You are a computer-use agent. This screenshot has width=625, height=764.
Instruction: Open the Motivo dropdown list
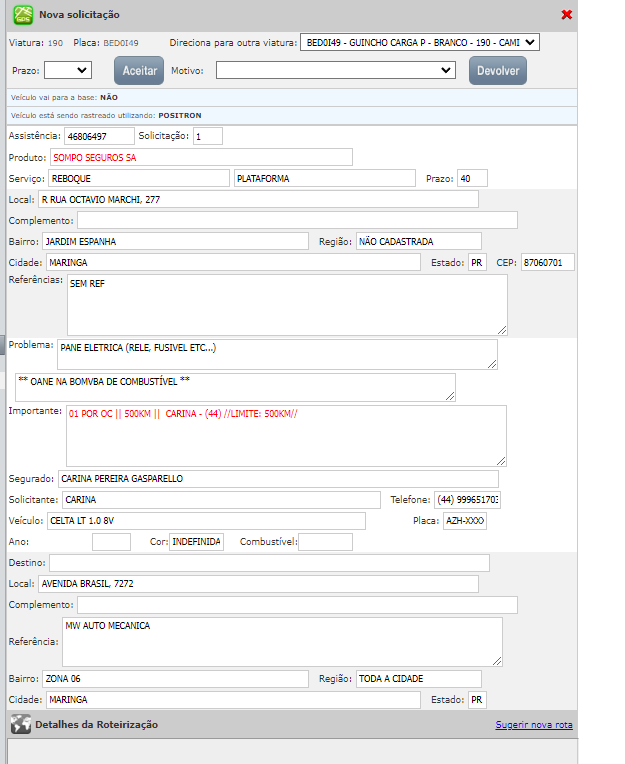[336, 70]
